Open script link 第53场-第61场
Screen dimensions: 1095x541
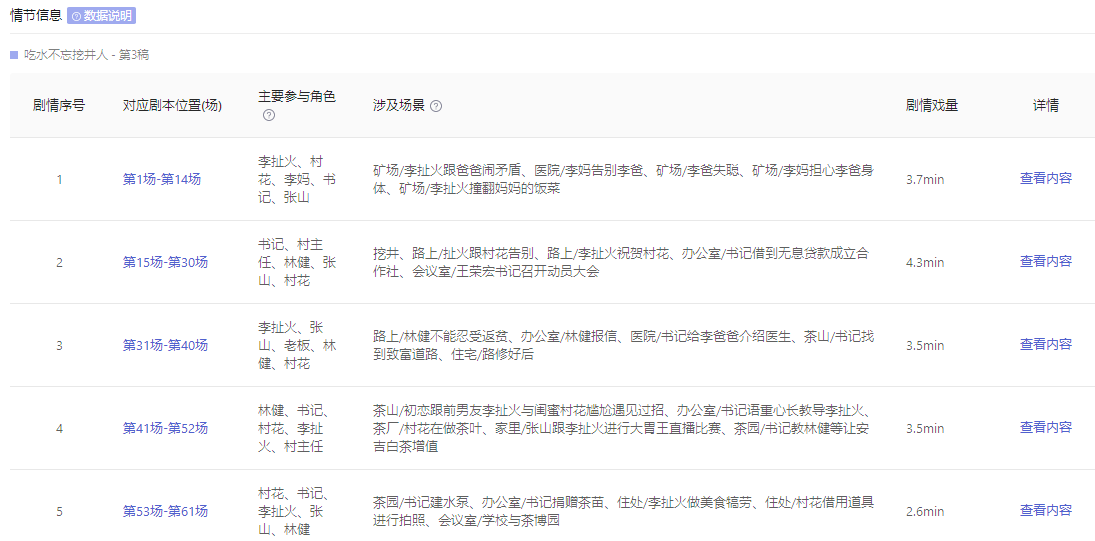pos(166,511)
